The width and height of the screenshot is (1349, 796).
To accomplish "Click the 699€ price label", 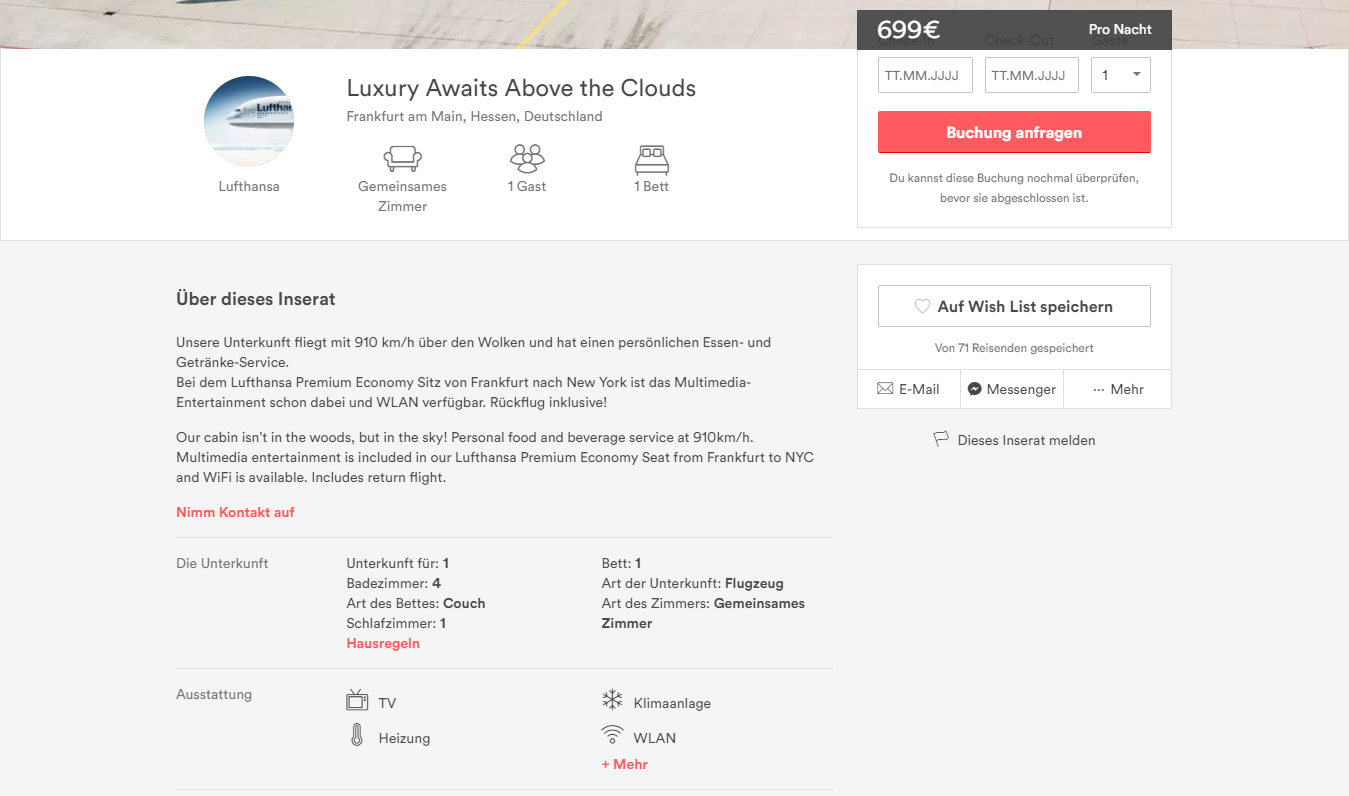I will tap(908, 30).
